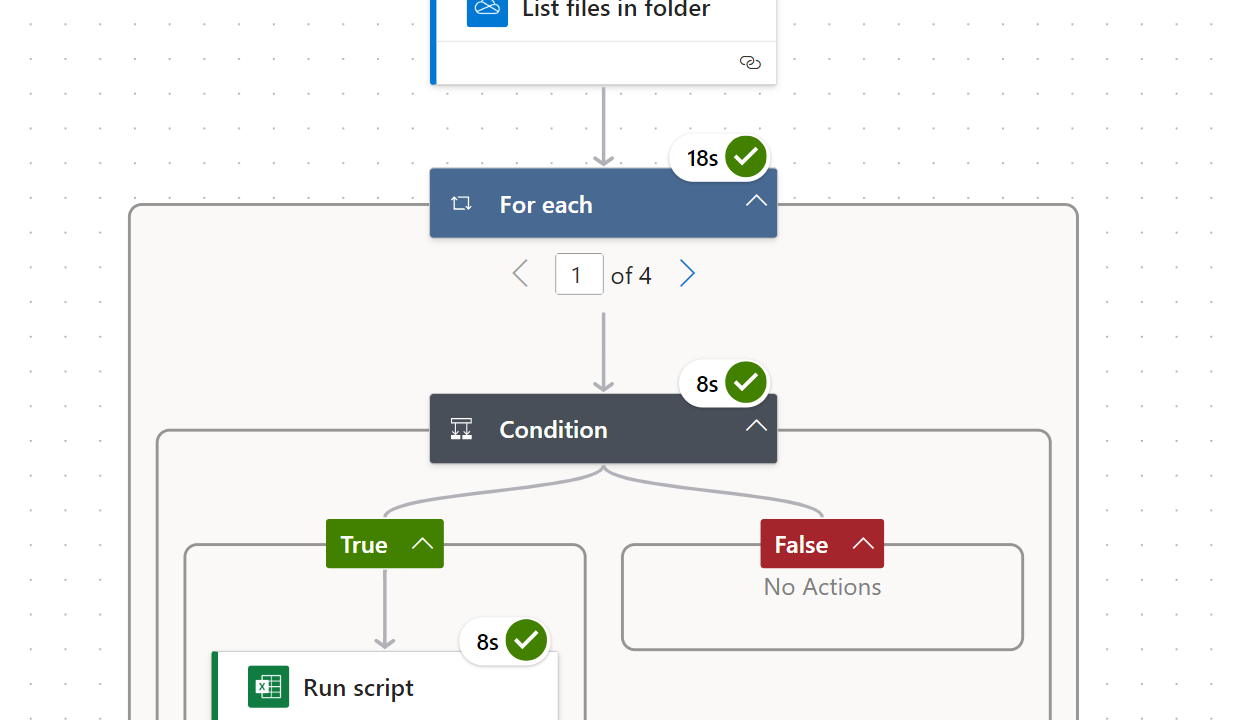Click the Excel icon on Run script

pyautogui.click(x=268, y=687)
